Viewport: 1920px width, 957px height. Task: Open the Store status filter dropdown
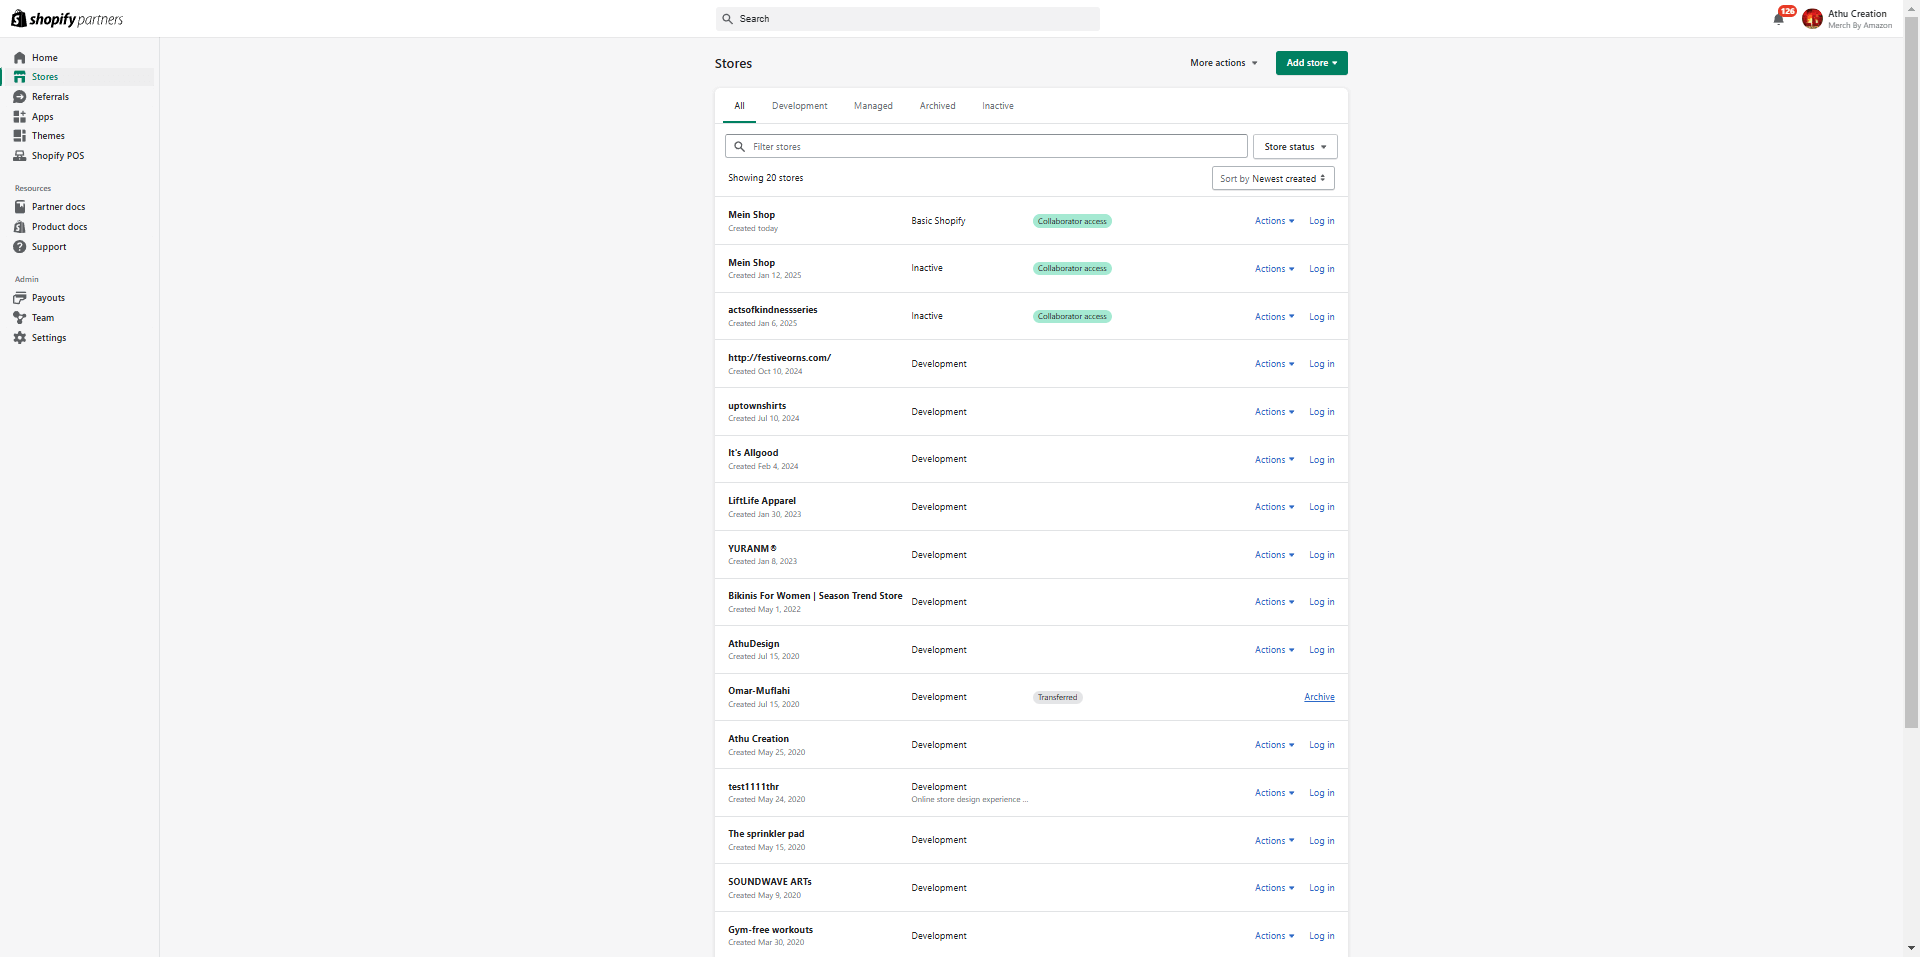1294,146
